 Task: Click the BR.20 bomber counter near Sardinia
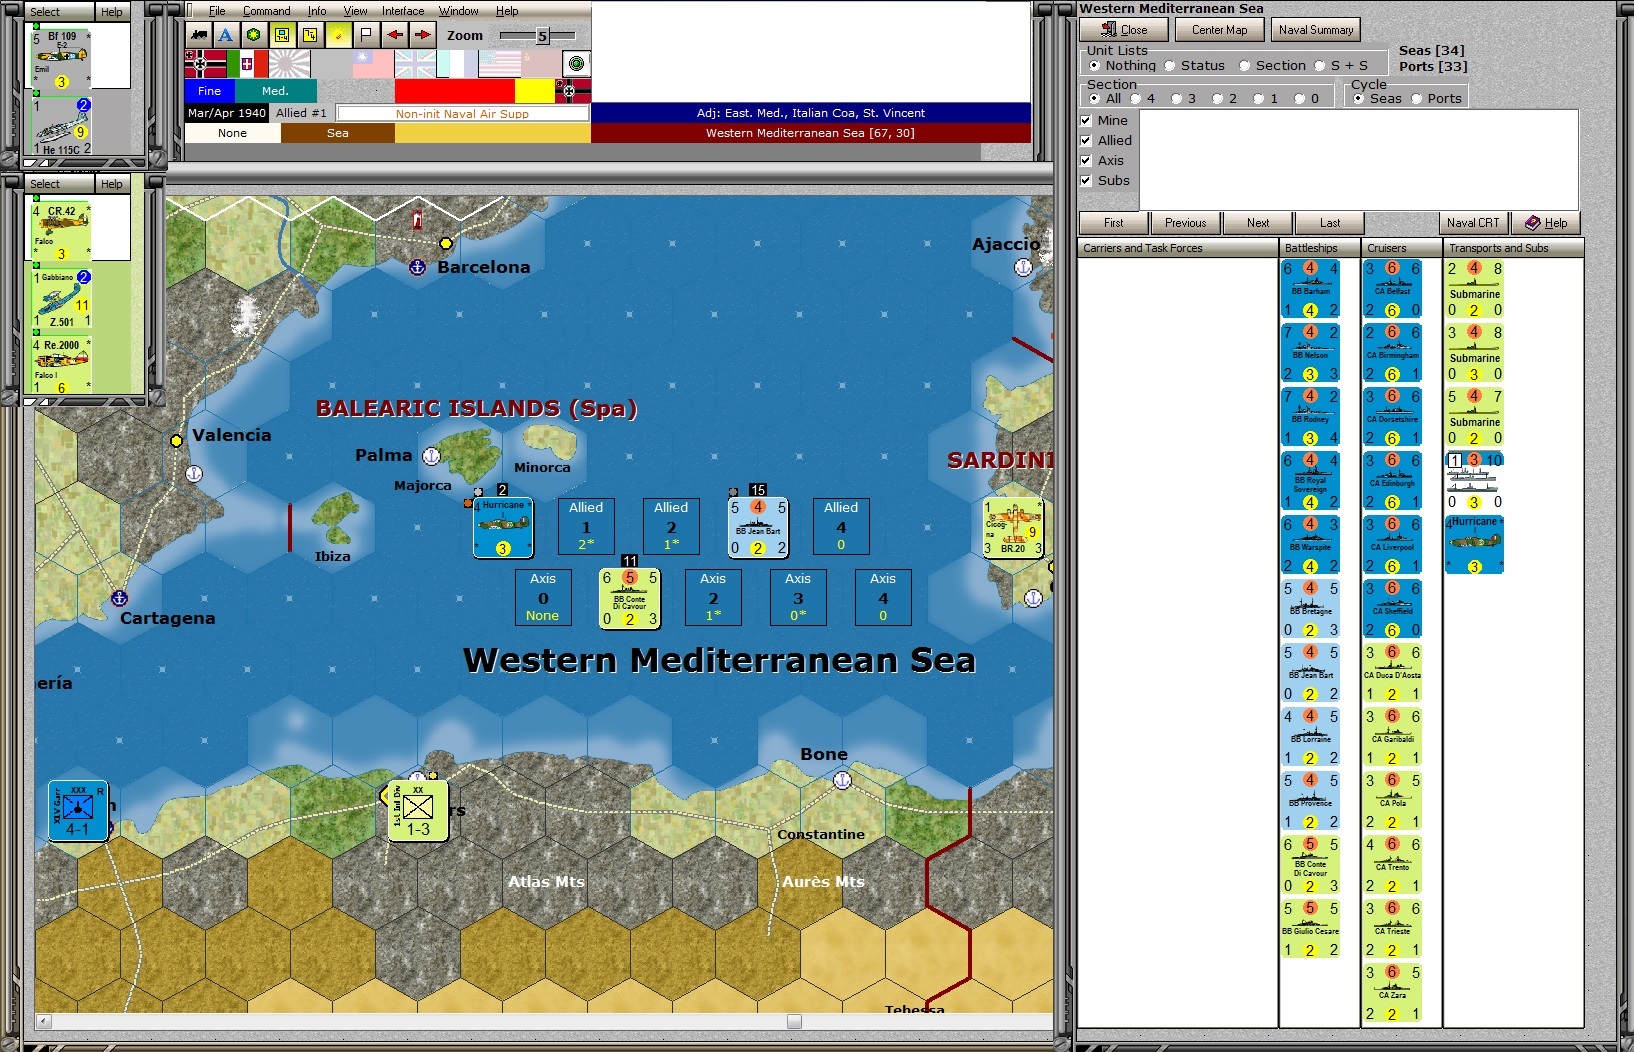1013,527
